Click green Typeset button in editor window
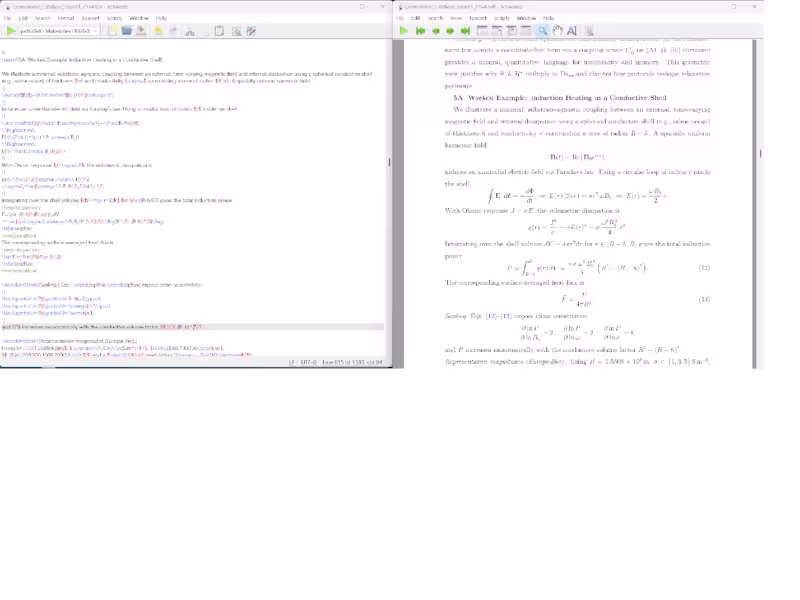The height and width of the screenshot is (600, 800). (11, 31)
